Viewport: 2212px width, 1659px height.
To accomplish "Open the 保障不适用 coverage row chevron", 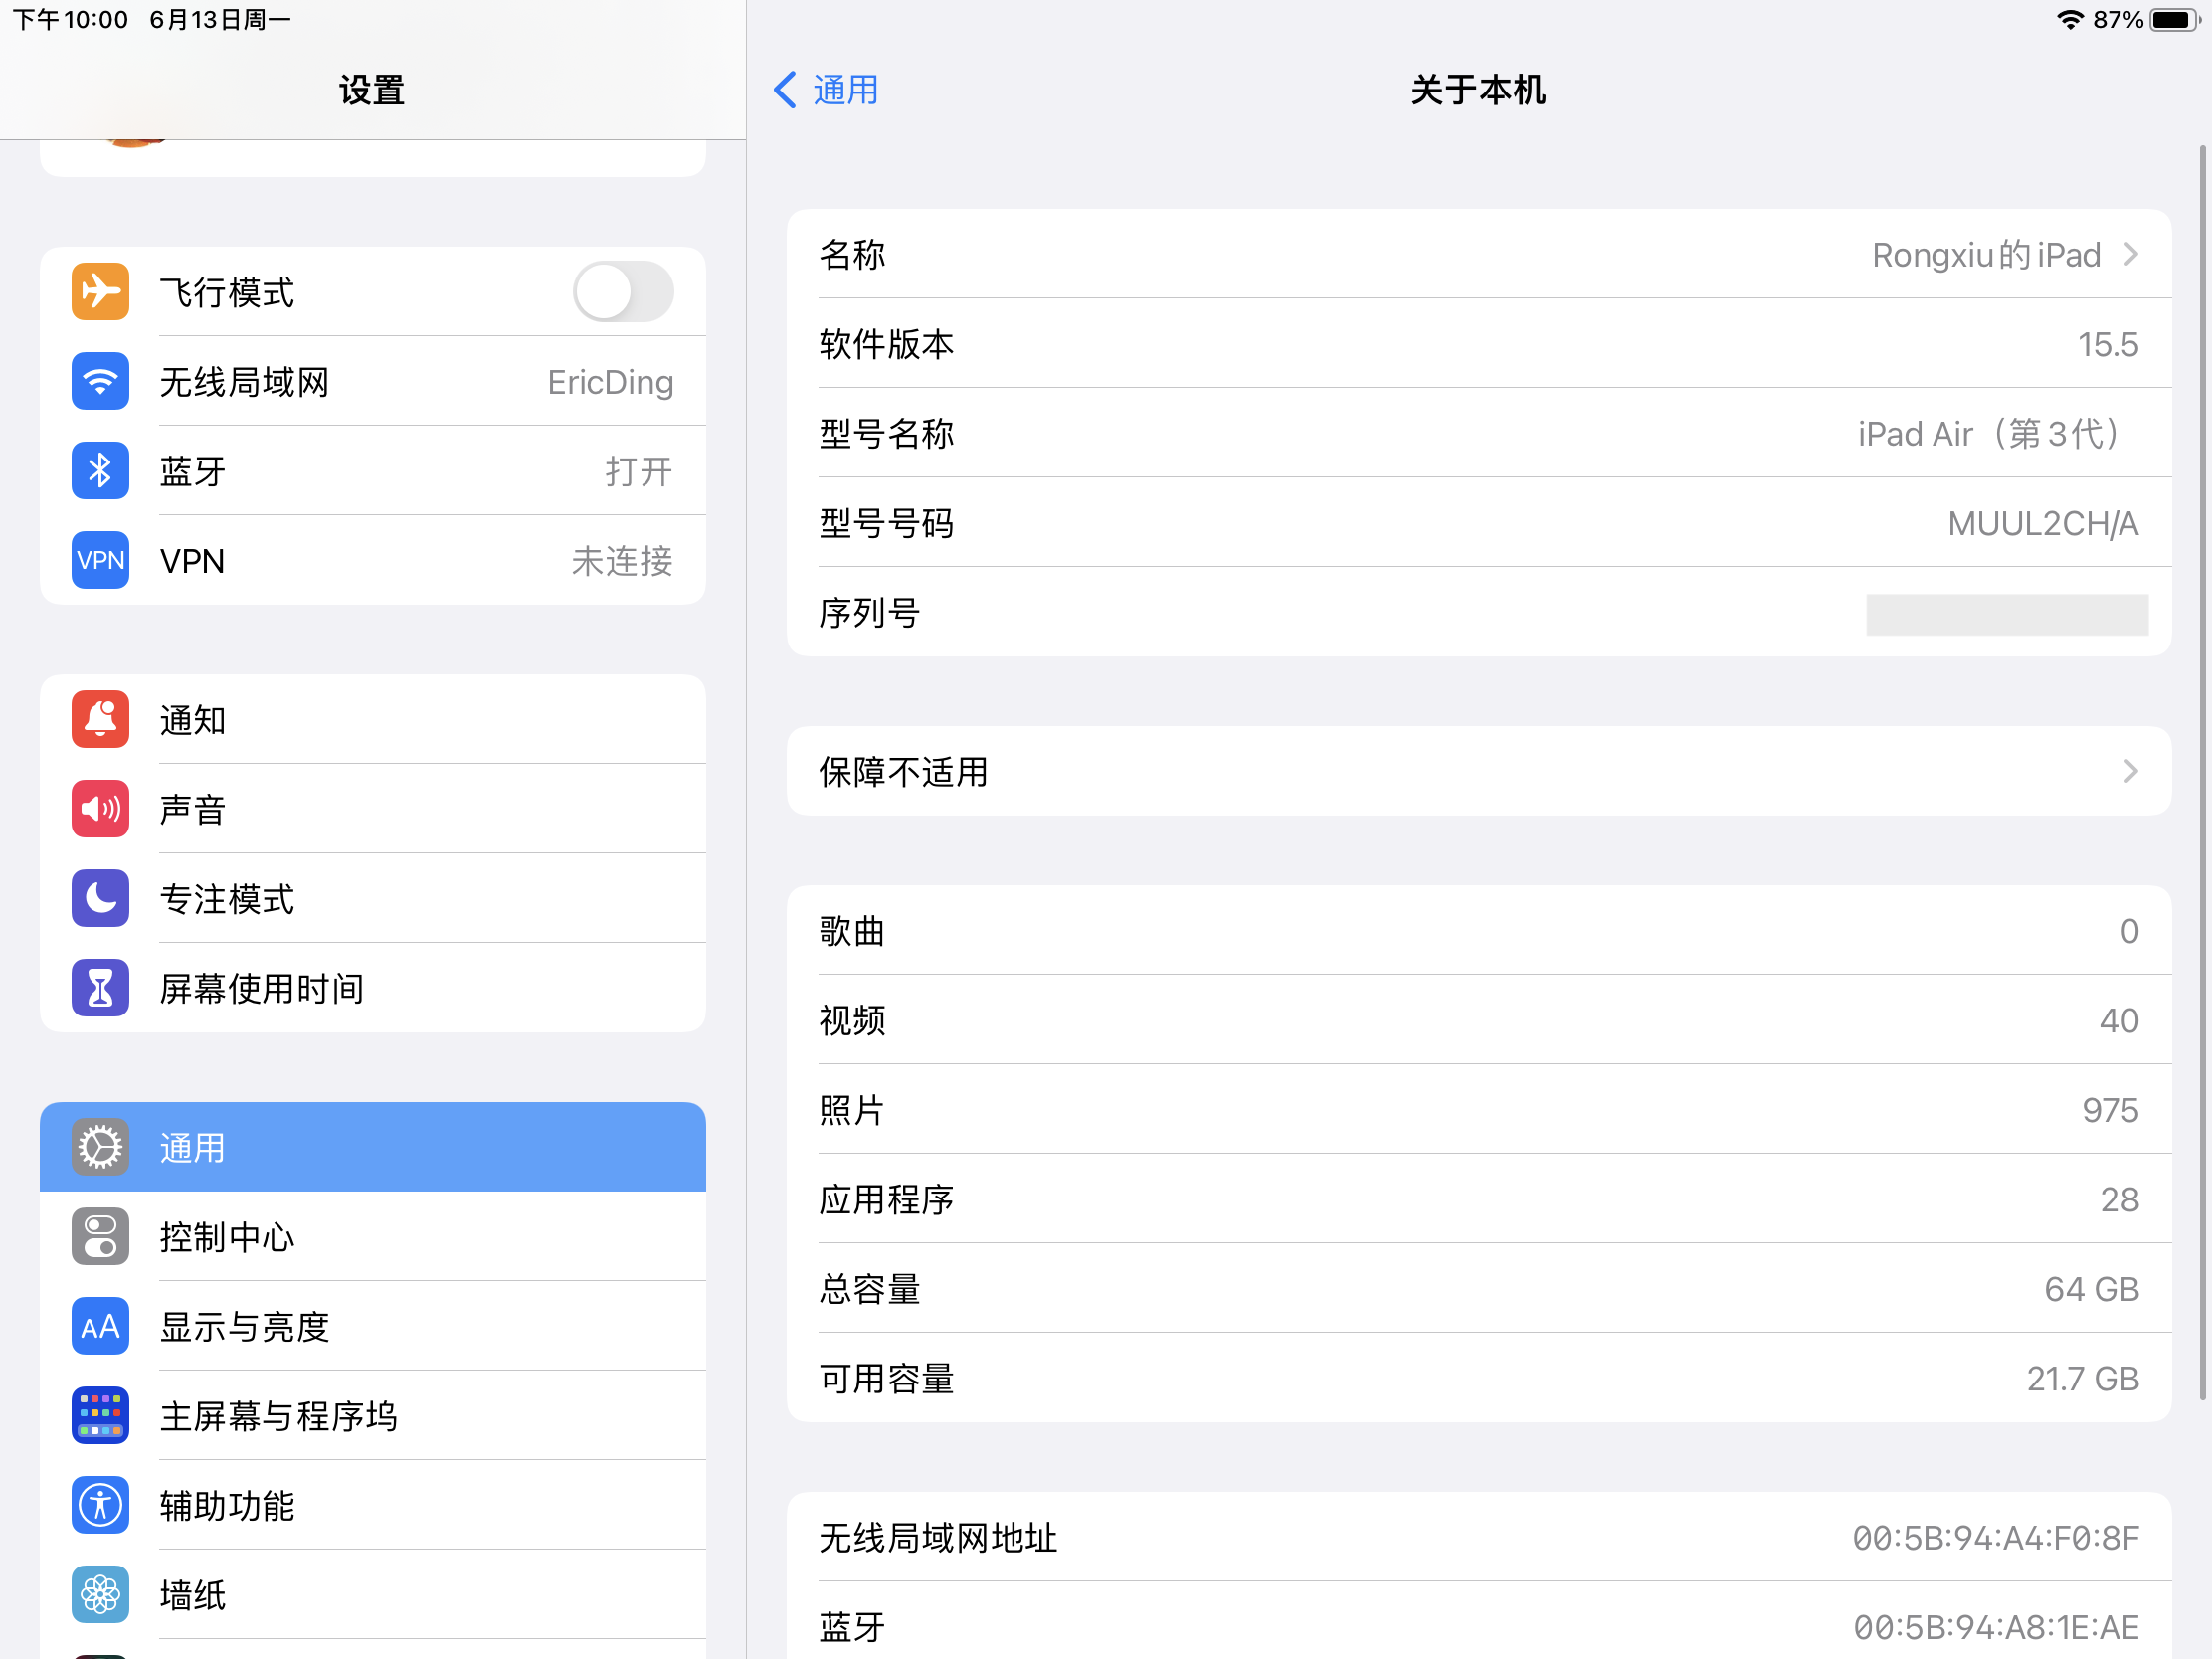I will click(2131, 771).
